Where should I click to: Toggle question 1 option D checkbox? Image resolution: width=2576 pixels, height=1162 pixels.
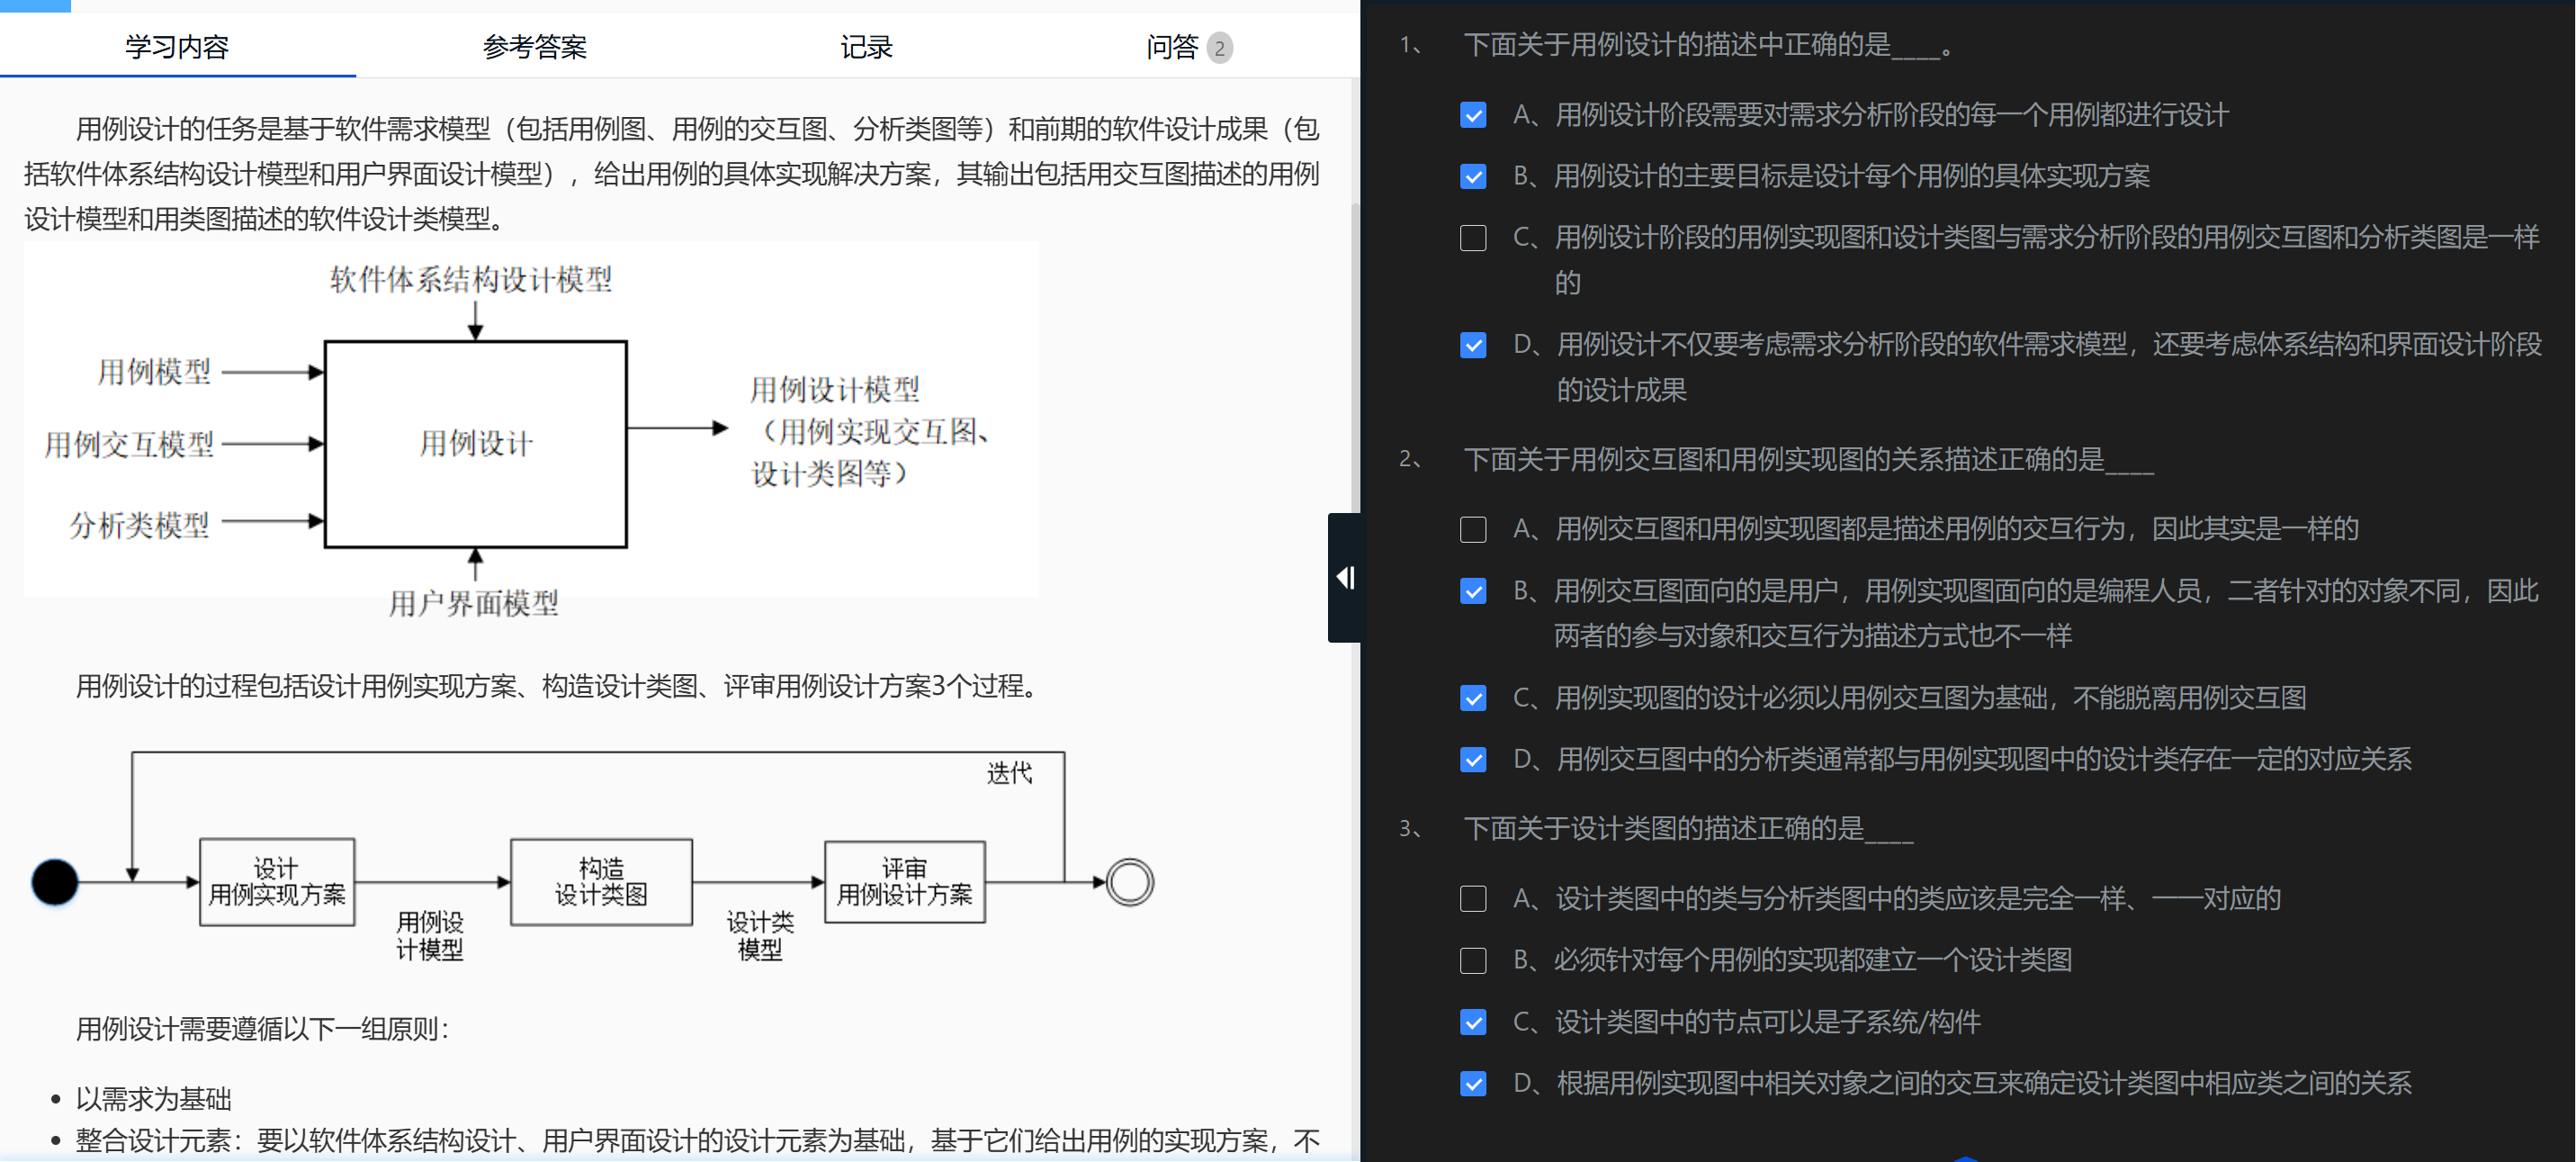[1472, 345]
